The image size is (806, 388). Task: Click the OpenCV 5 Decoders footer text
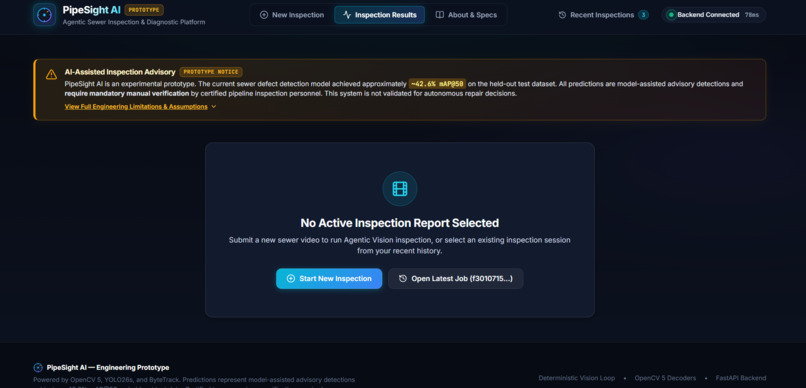coord(665,378)
